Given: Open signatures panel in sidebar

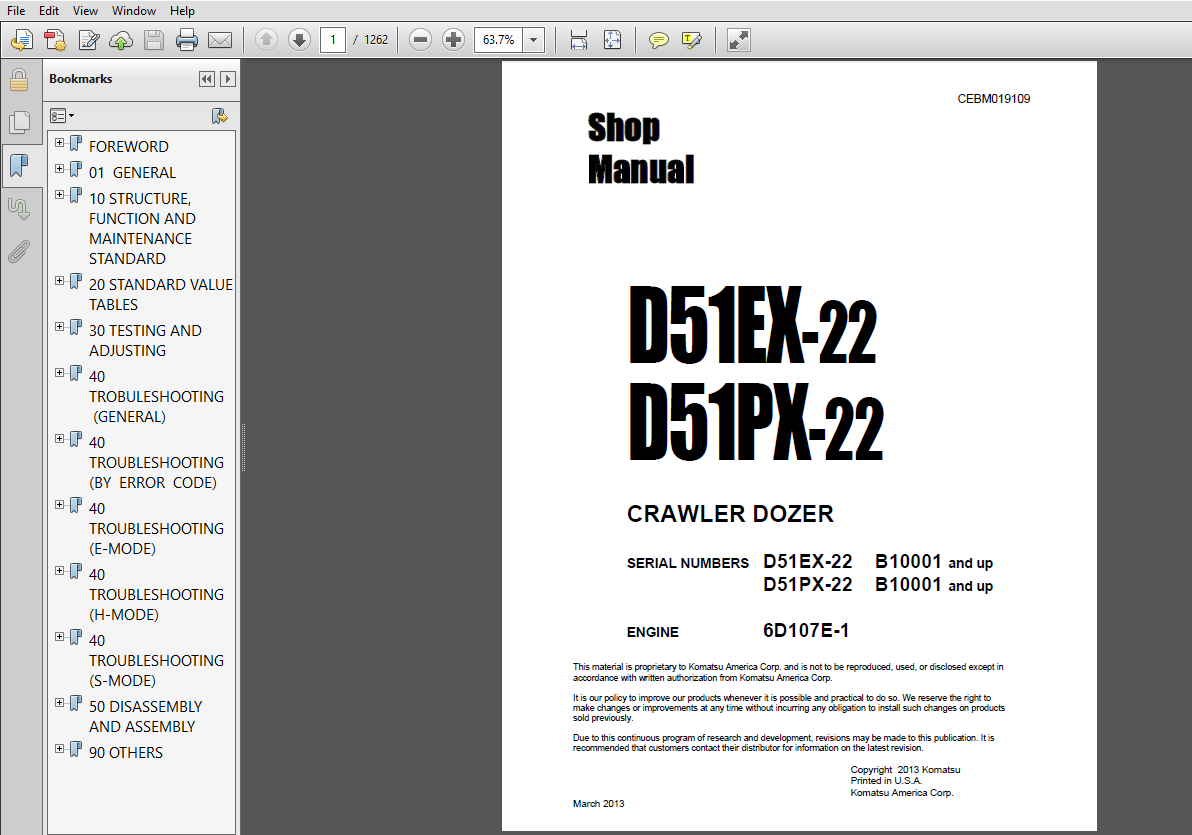Looking at the screenshot, I should point(19,208).
